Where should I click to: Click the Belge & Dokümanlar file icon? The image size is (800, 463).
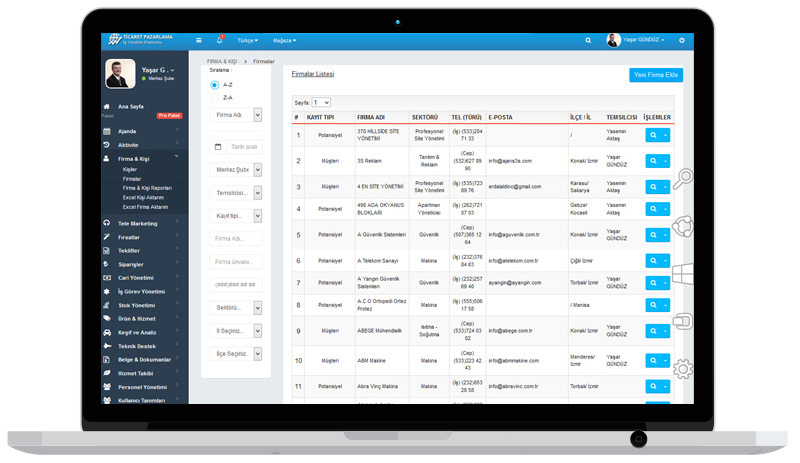tap(107, 359)
